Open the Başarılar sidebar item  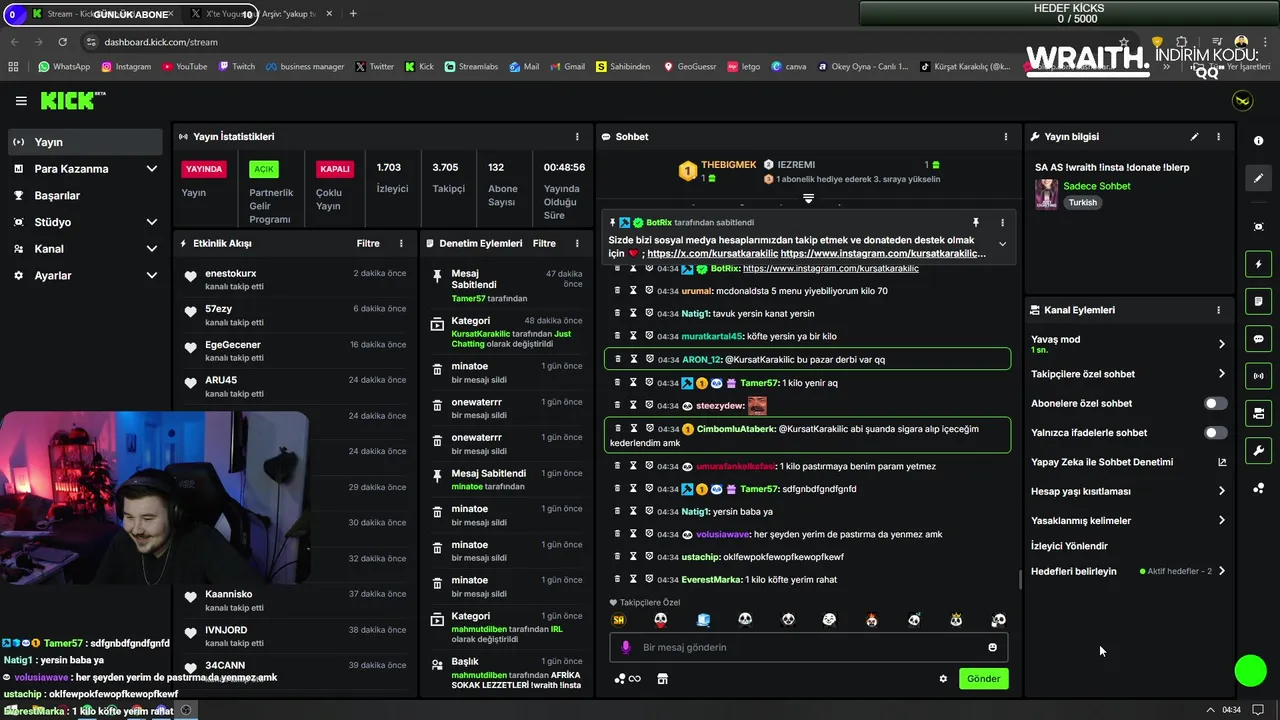tap(85, 195)
